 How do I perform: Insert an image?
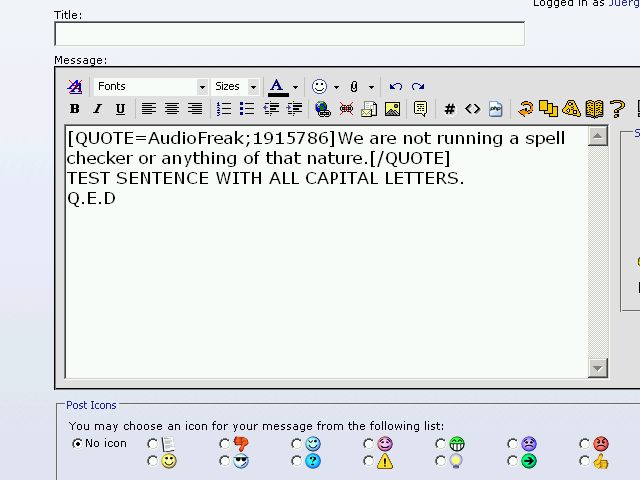pyautogui.click(x=392, y=109)
